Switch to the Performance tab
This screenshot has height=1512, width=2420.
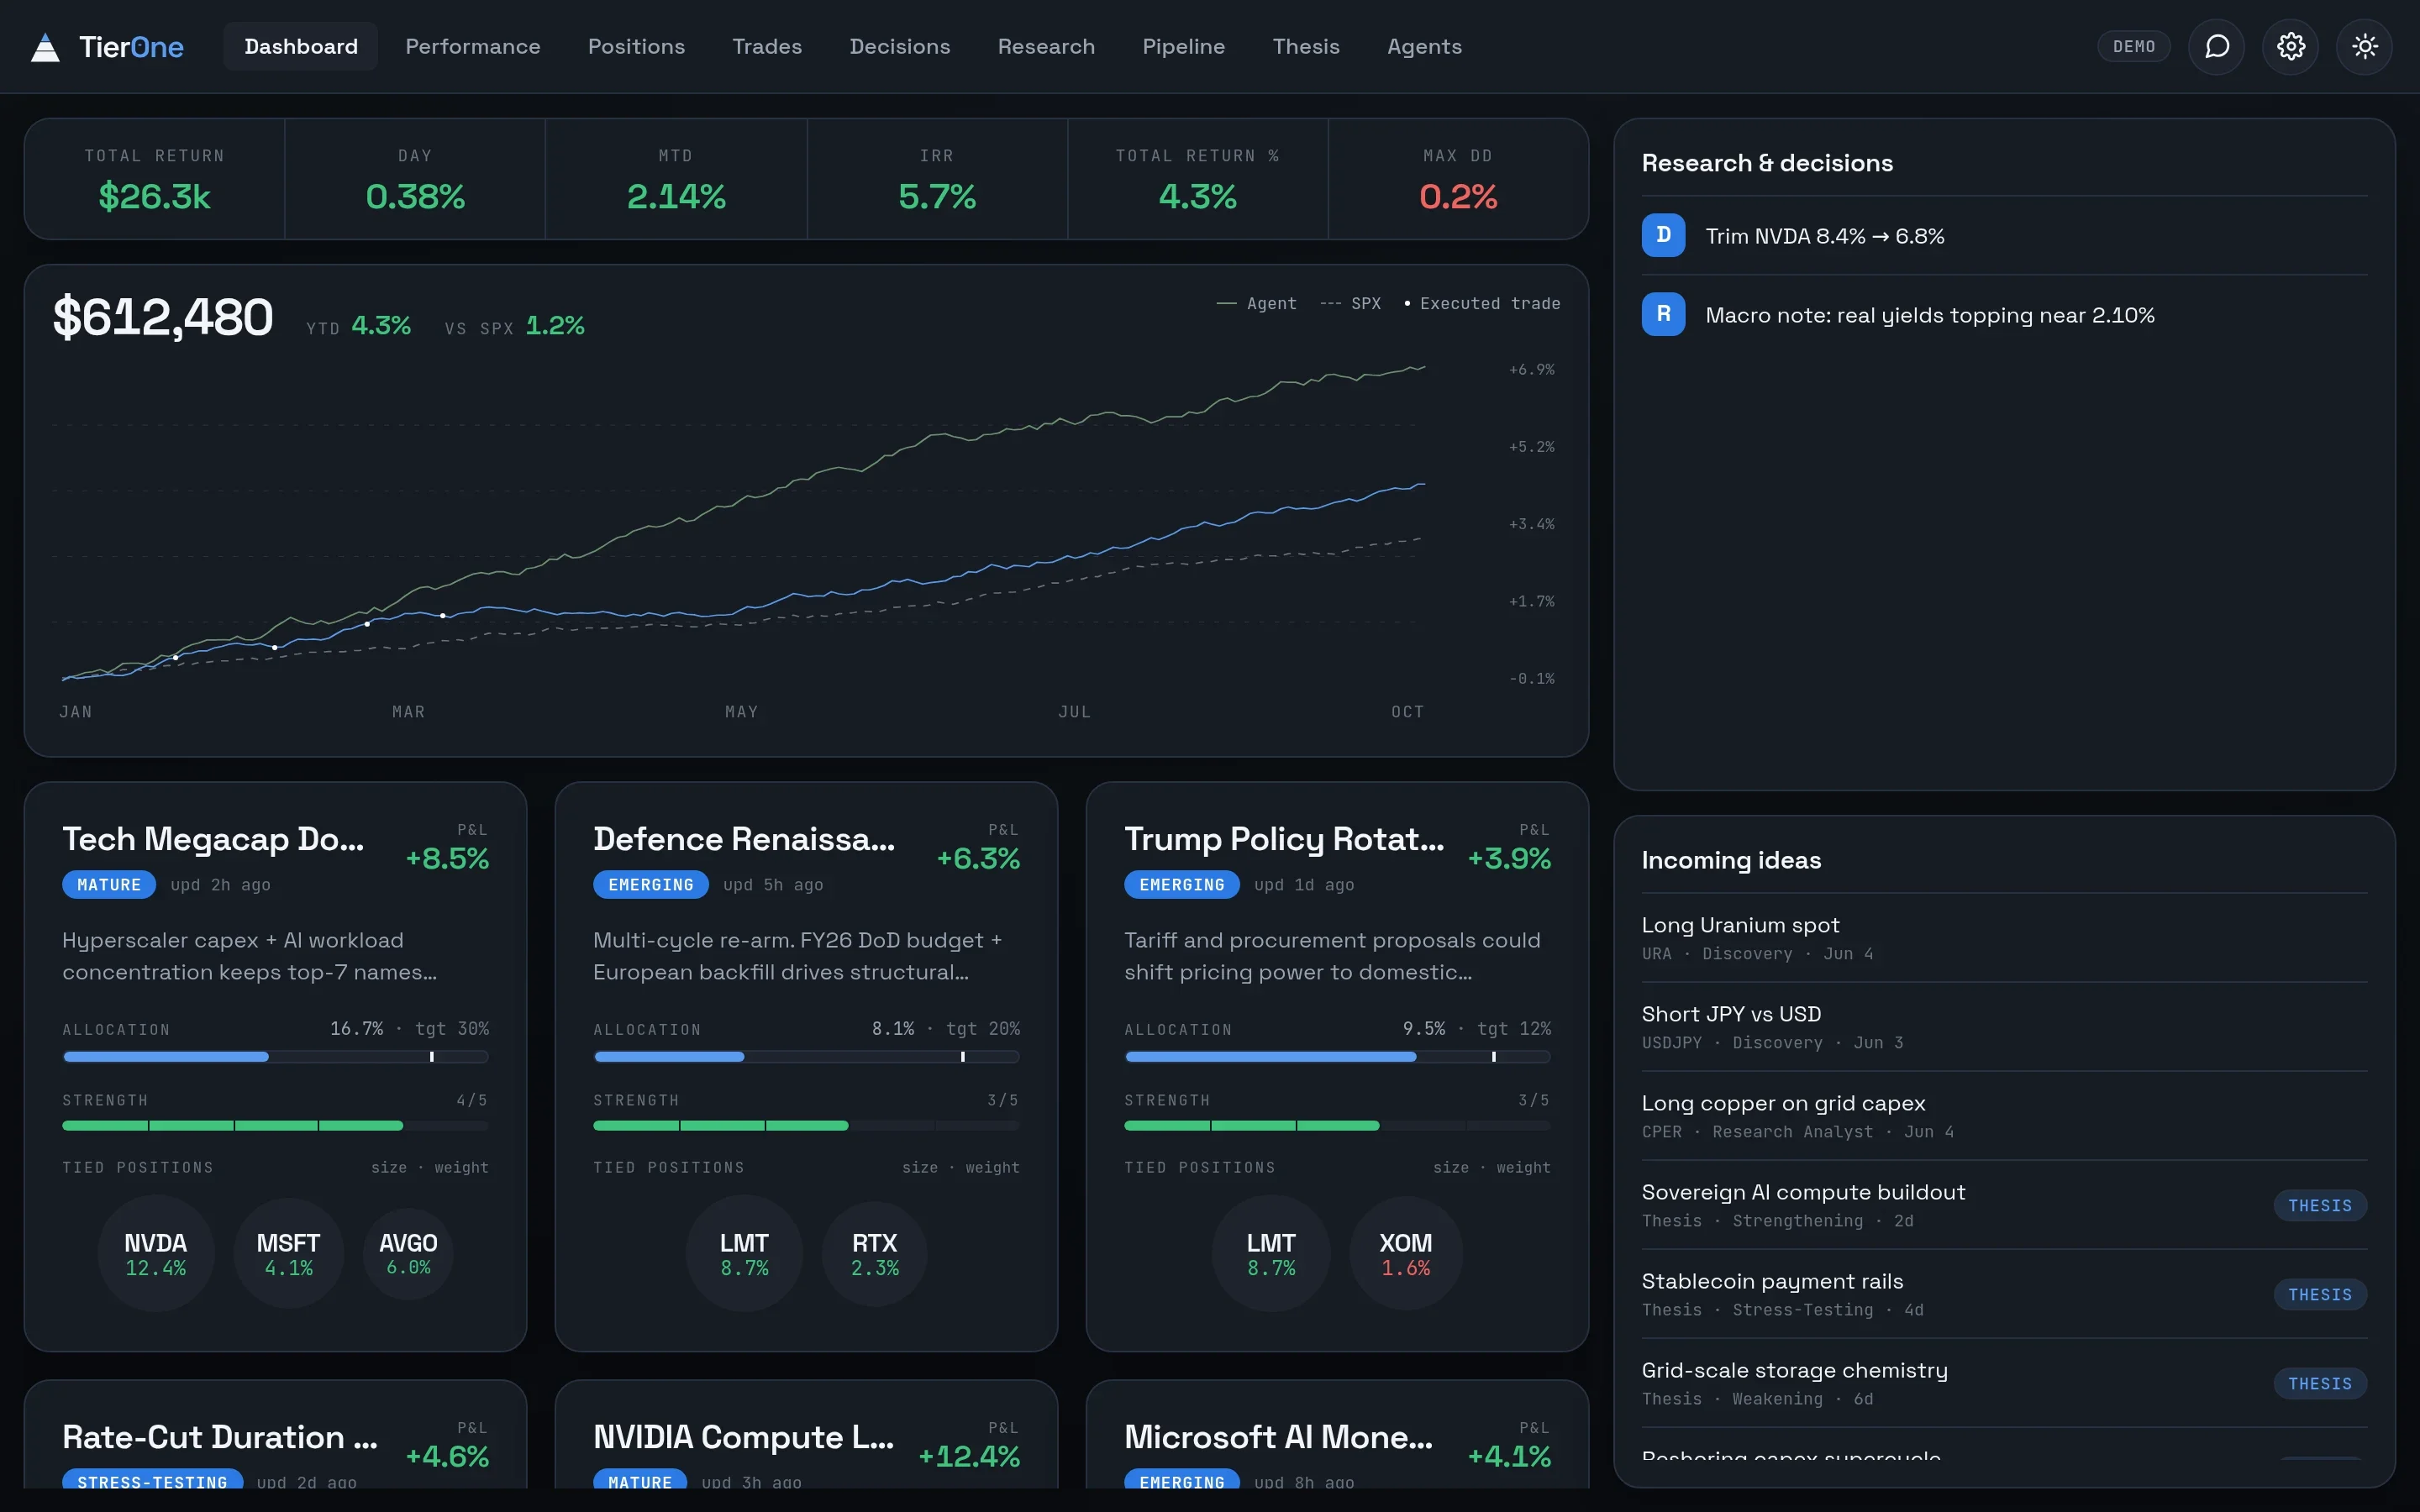[472, 46]
